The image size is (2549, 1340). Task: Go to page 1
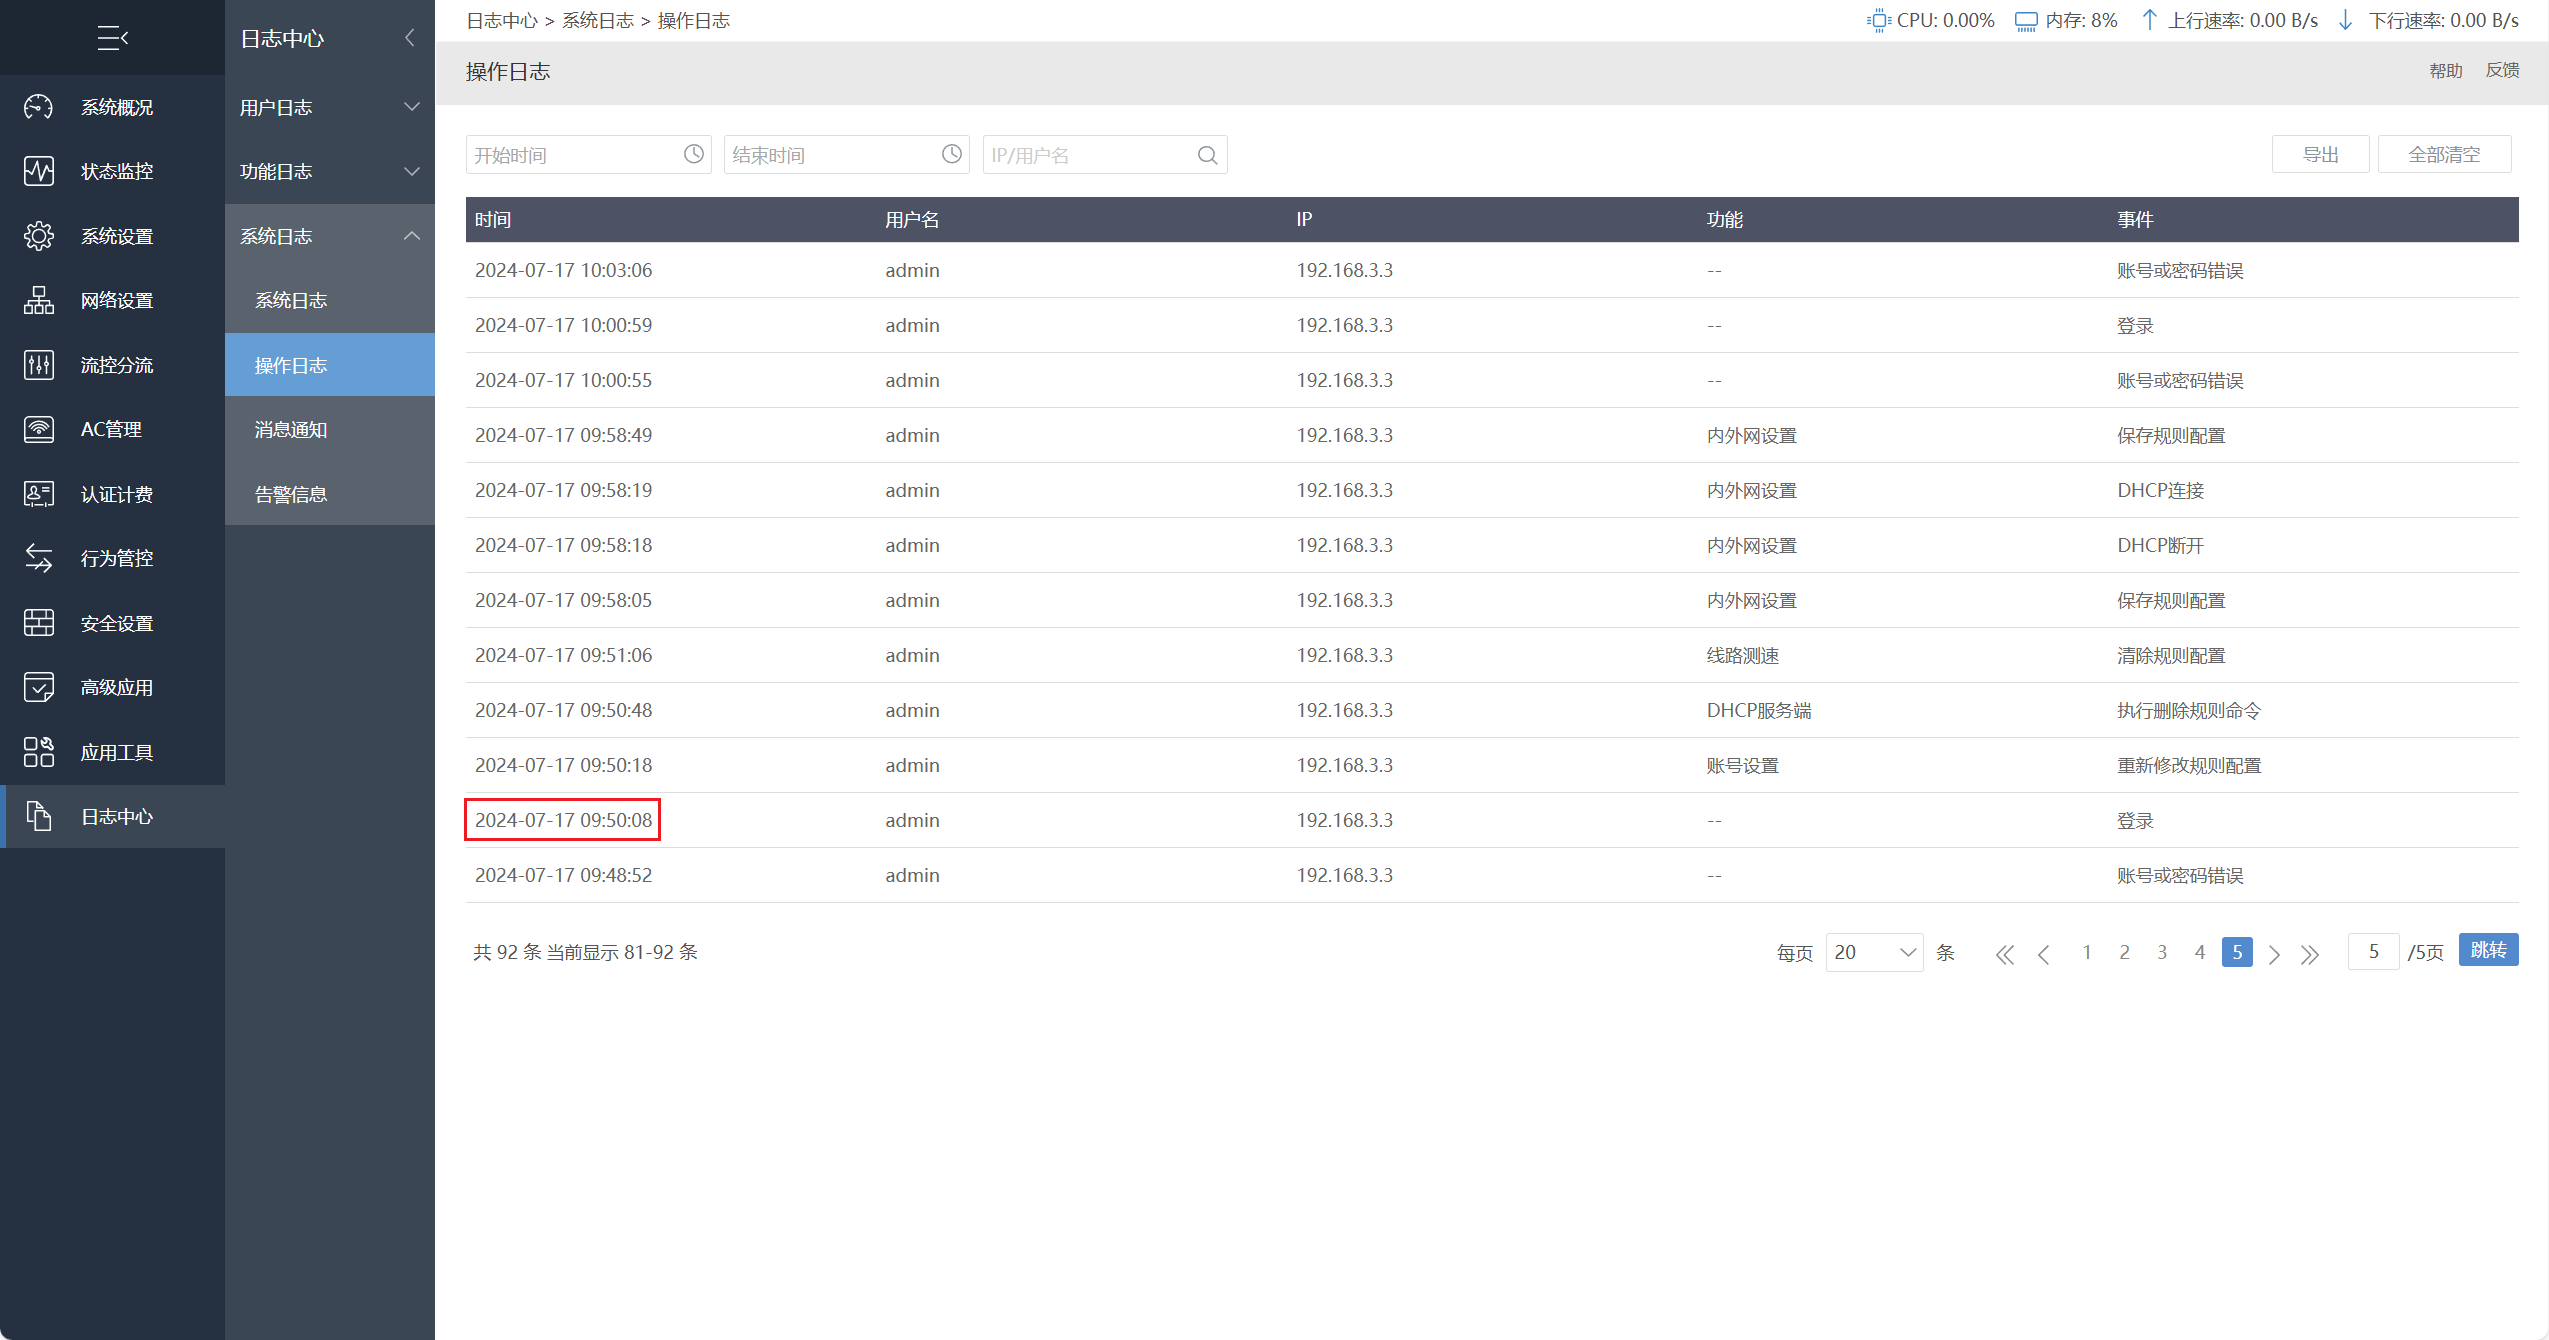click(2087, 952)
